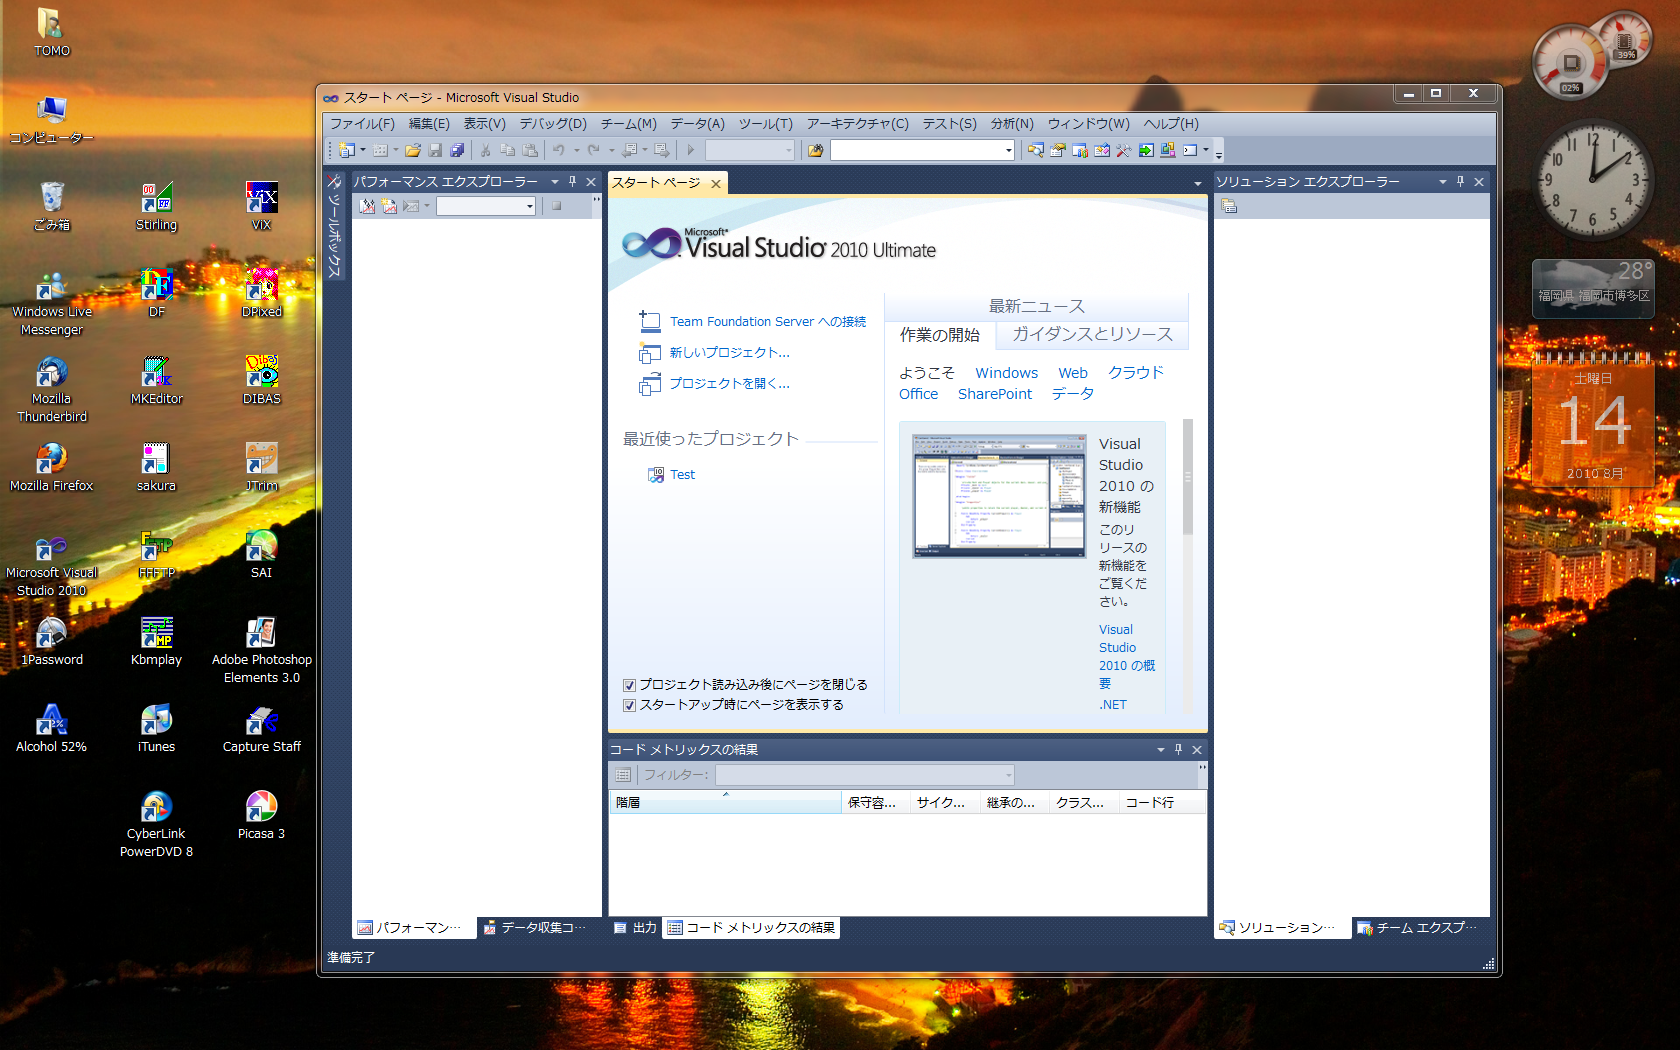Click the New Project toolbar icon
Screen dimensions: 1680x1050
point(346,150)
